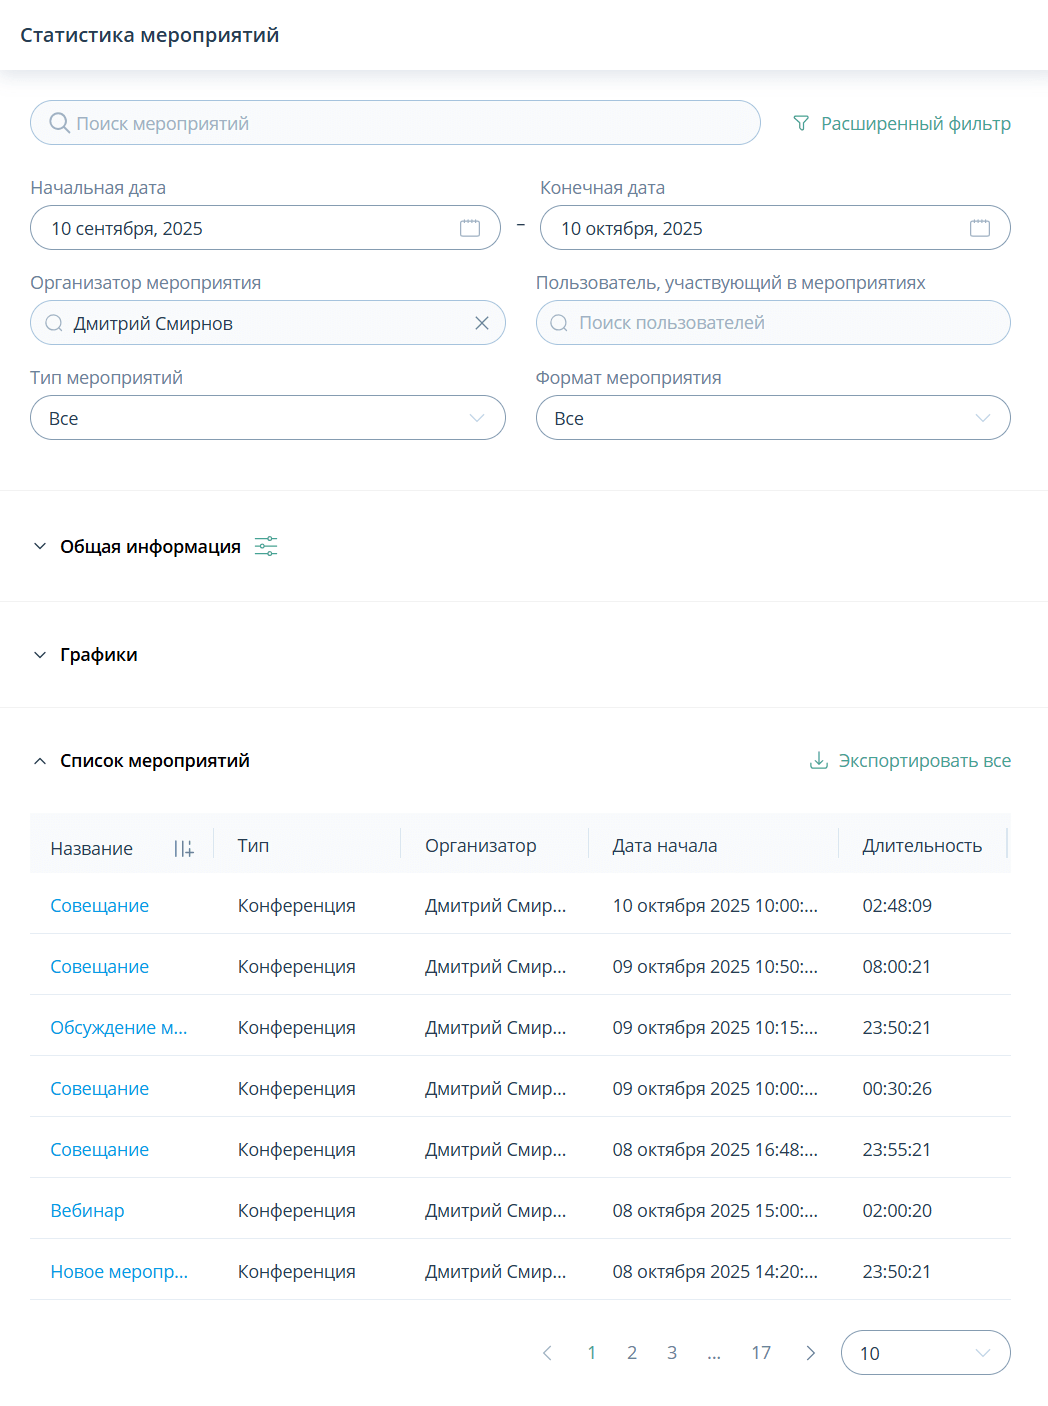Open the Тип мероприятий dropdown
The height and width of the screenshot is (1406, 1048).
267,418
